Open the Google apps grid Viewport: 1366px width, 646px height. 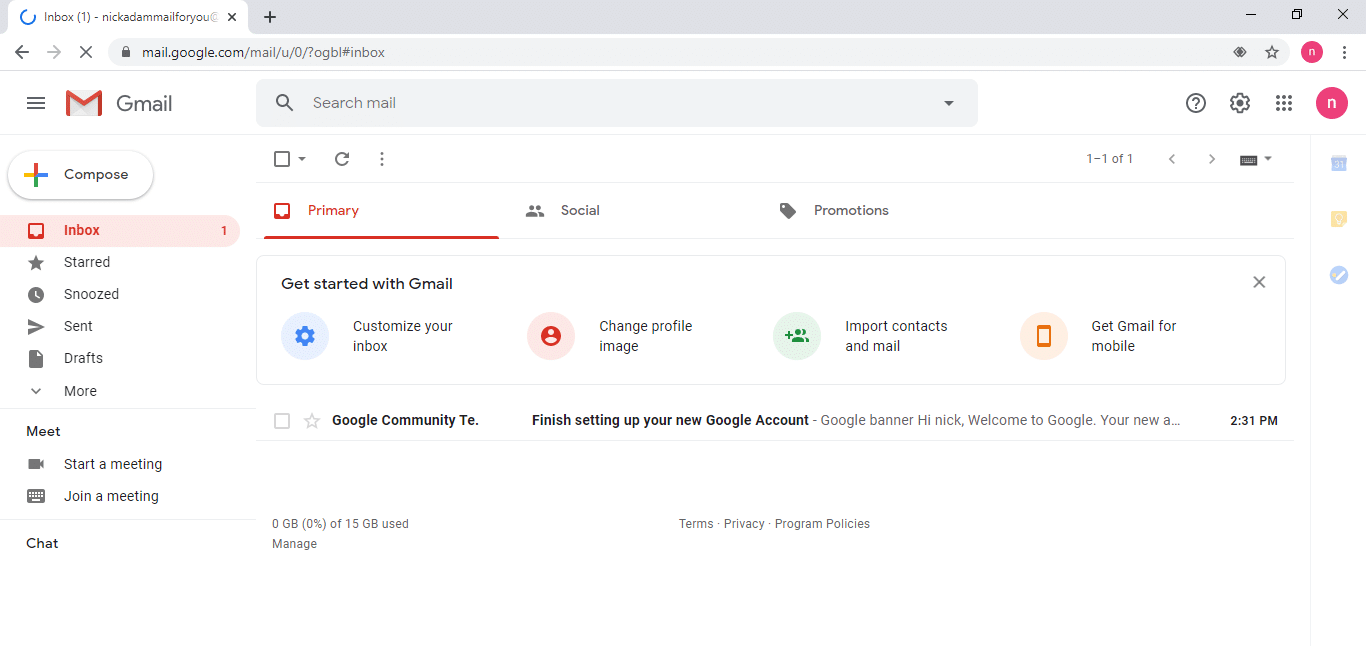coord(1284,103)
